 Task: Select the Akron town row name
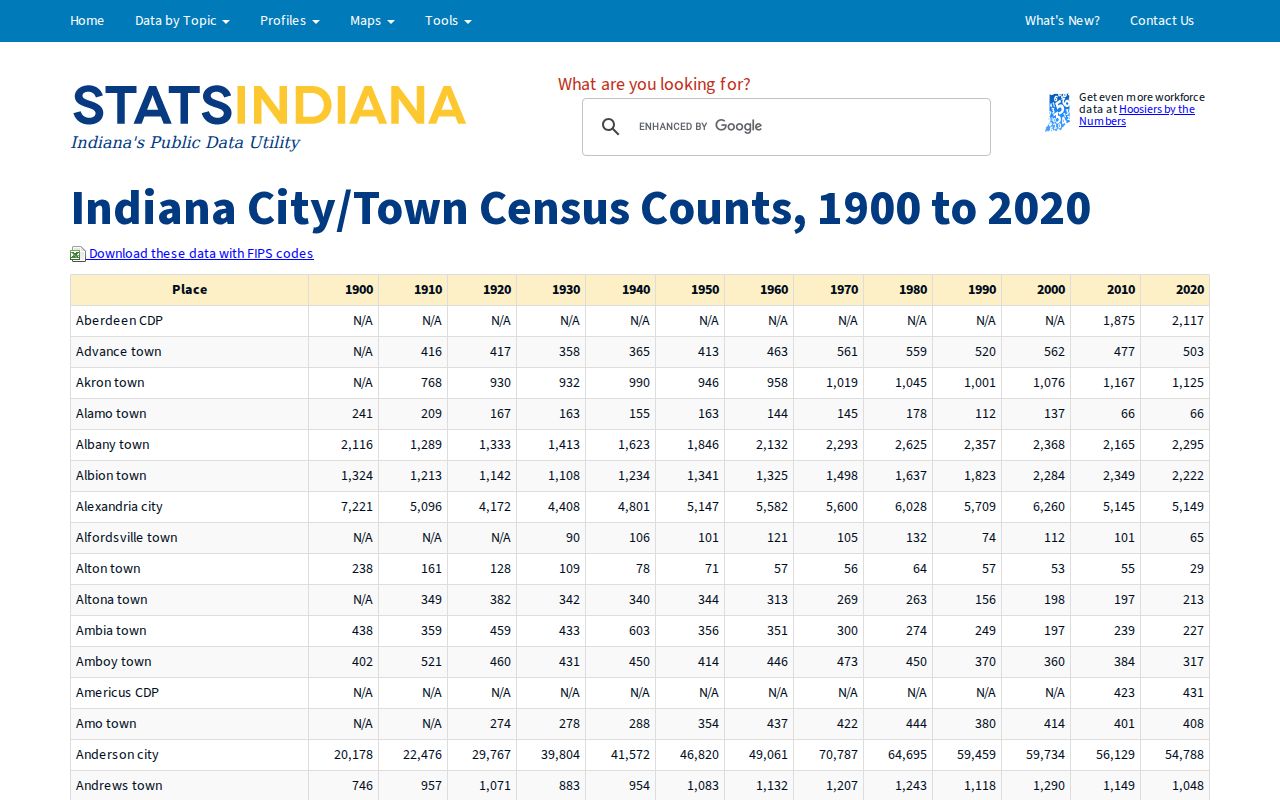pos(110,383)
